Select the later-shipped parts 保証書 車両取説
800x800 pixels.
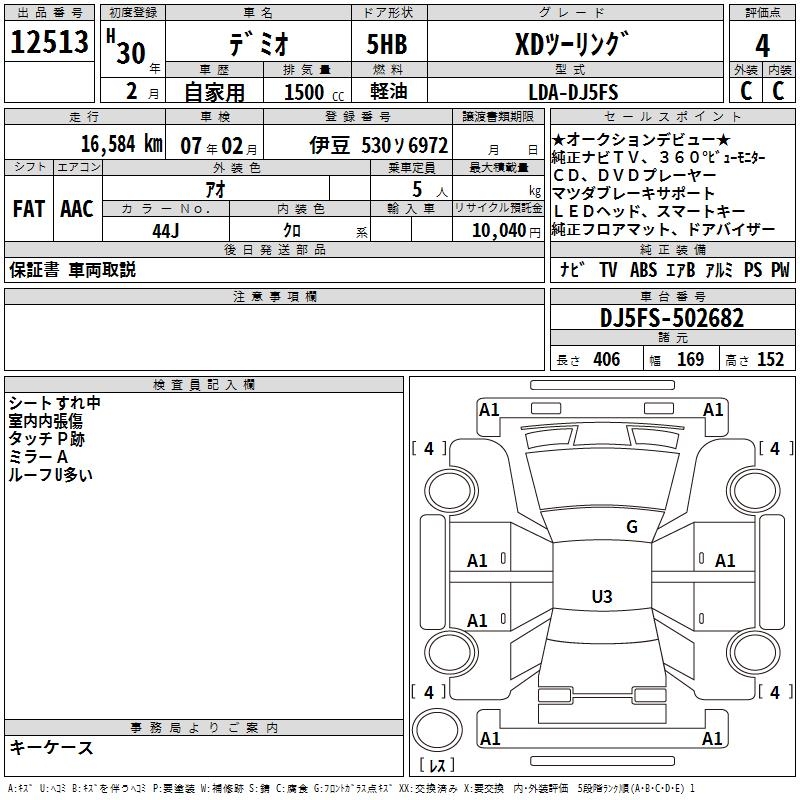[72, 270]
